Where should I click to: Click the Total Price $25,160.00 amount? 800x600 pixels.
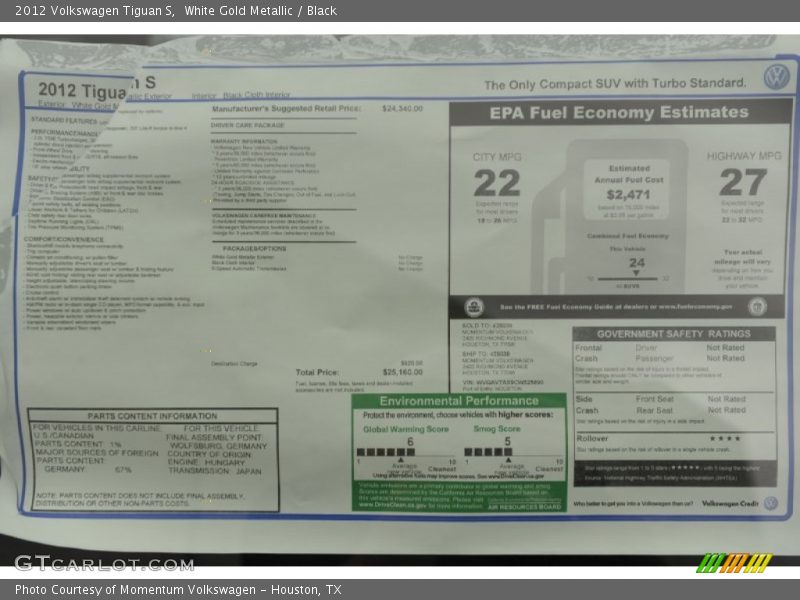coord(403,372)
